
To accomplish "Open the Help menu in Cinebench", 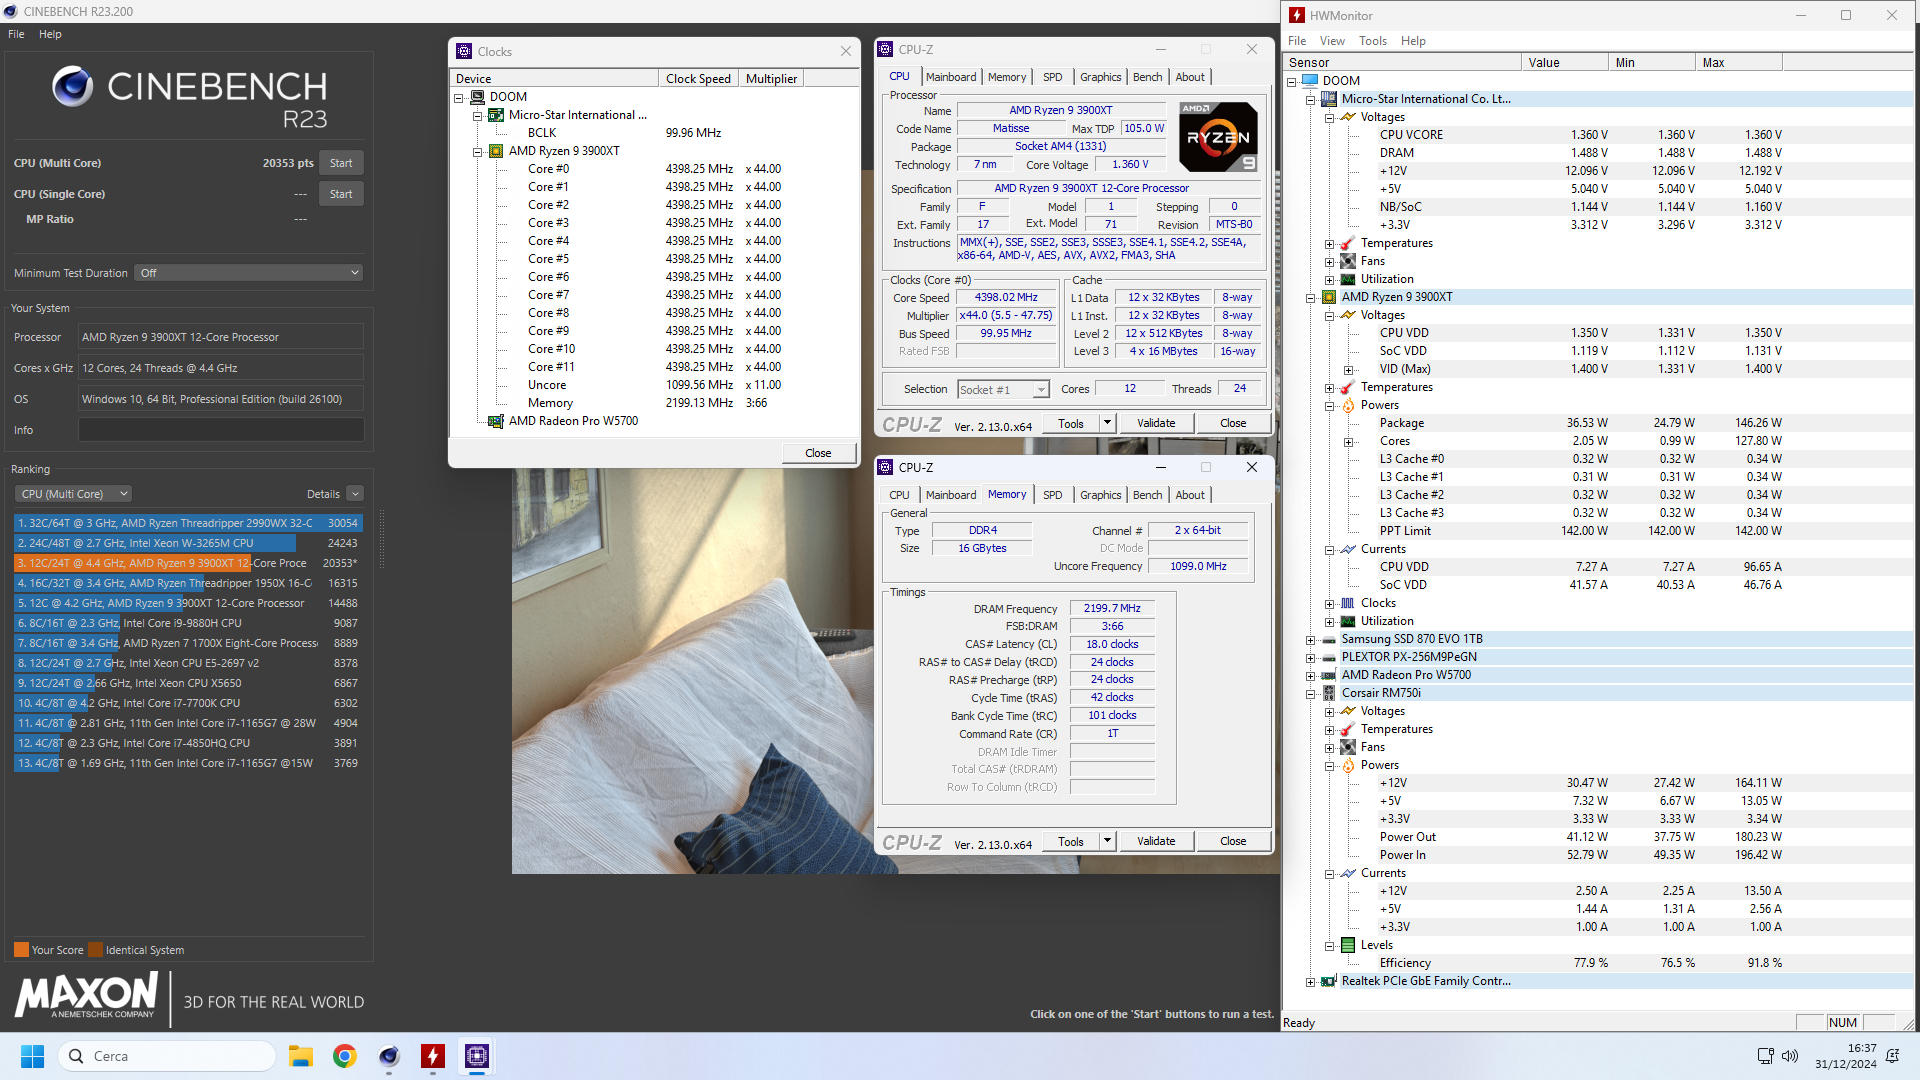I will (50, 34).
